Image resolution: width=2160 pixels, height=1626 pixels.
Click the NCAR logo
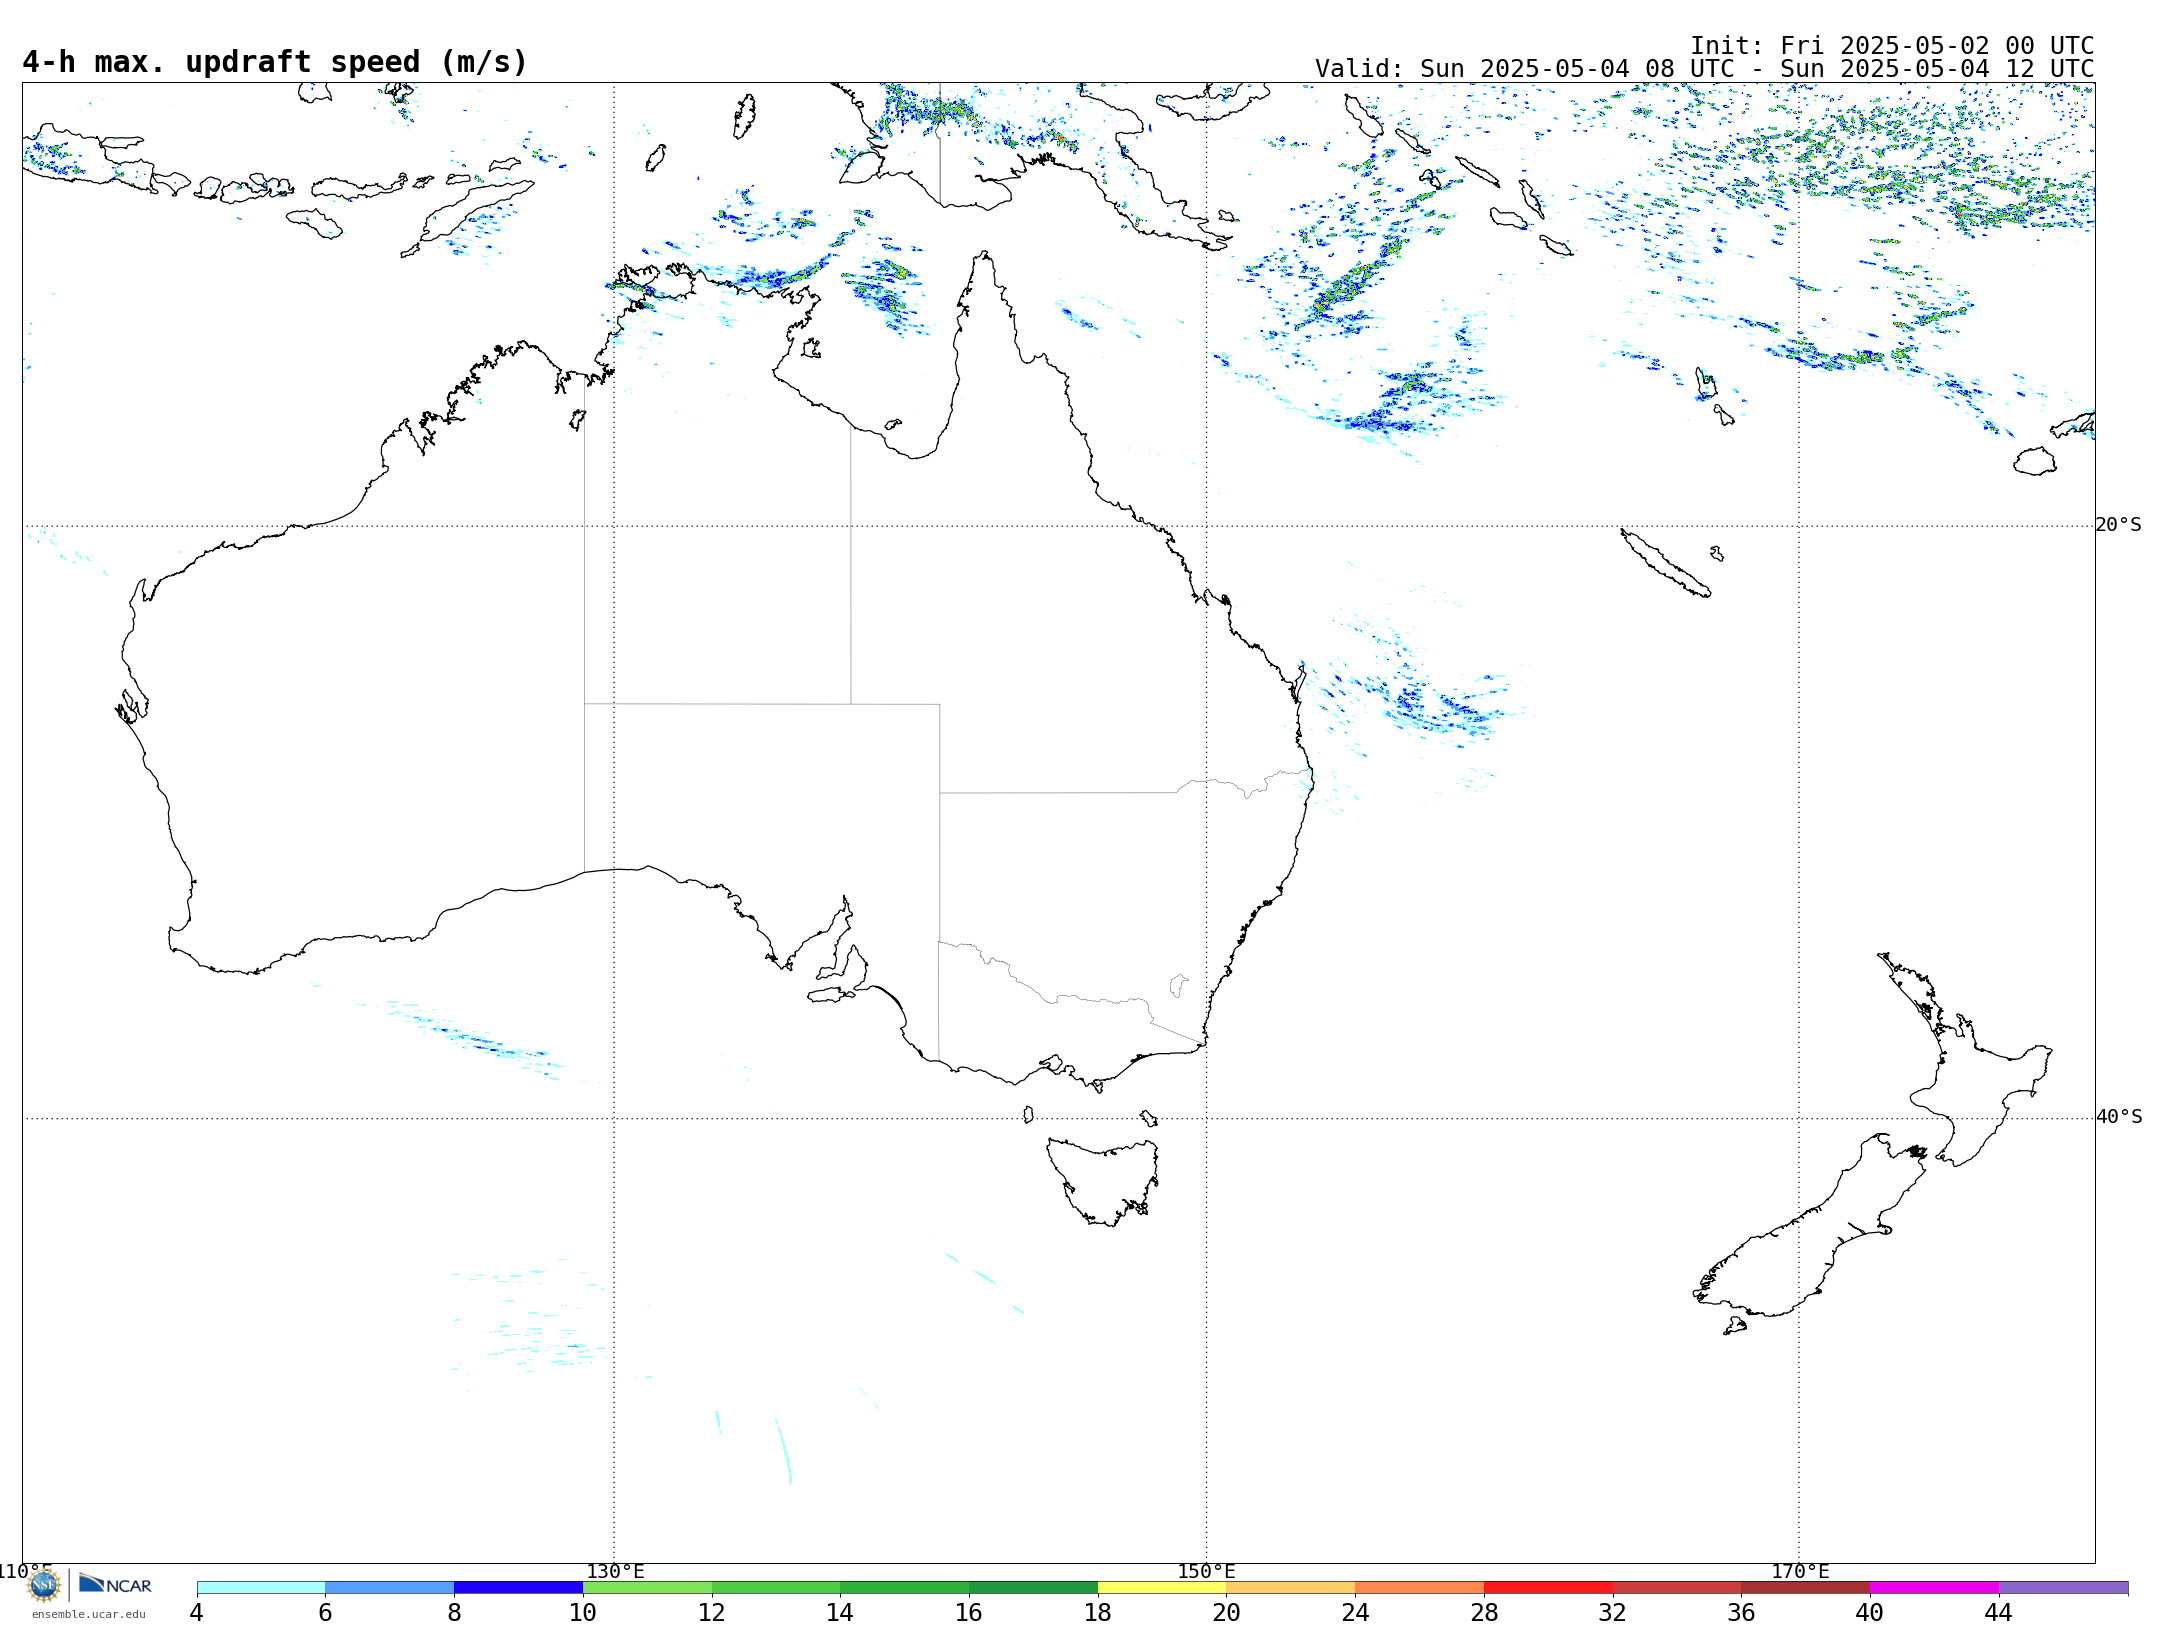pos(115,1585)
